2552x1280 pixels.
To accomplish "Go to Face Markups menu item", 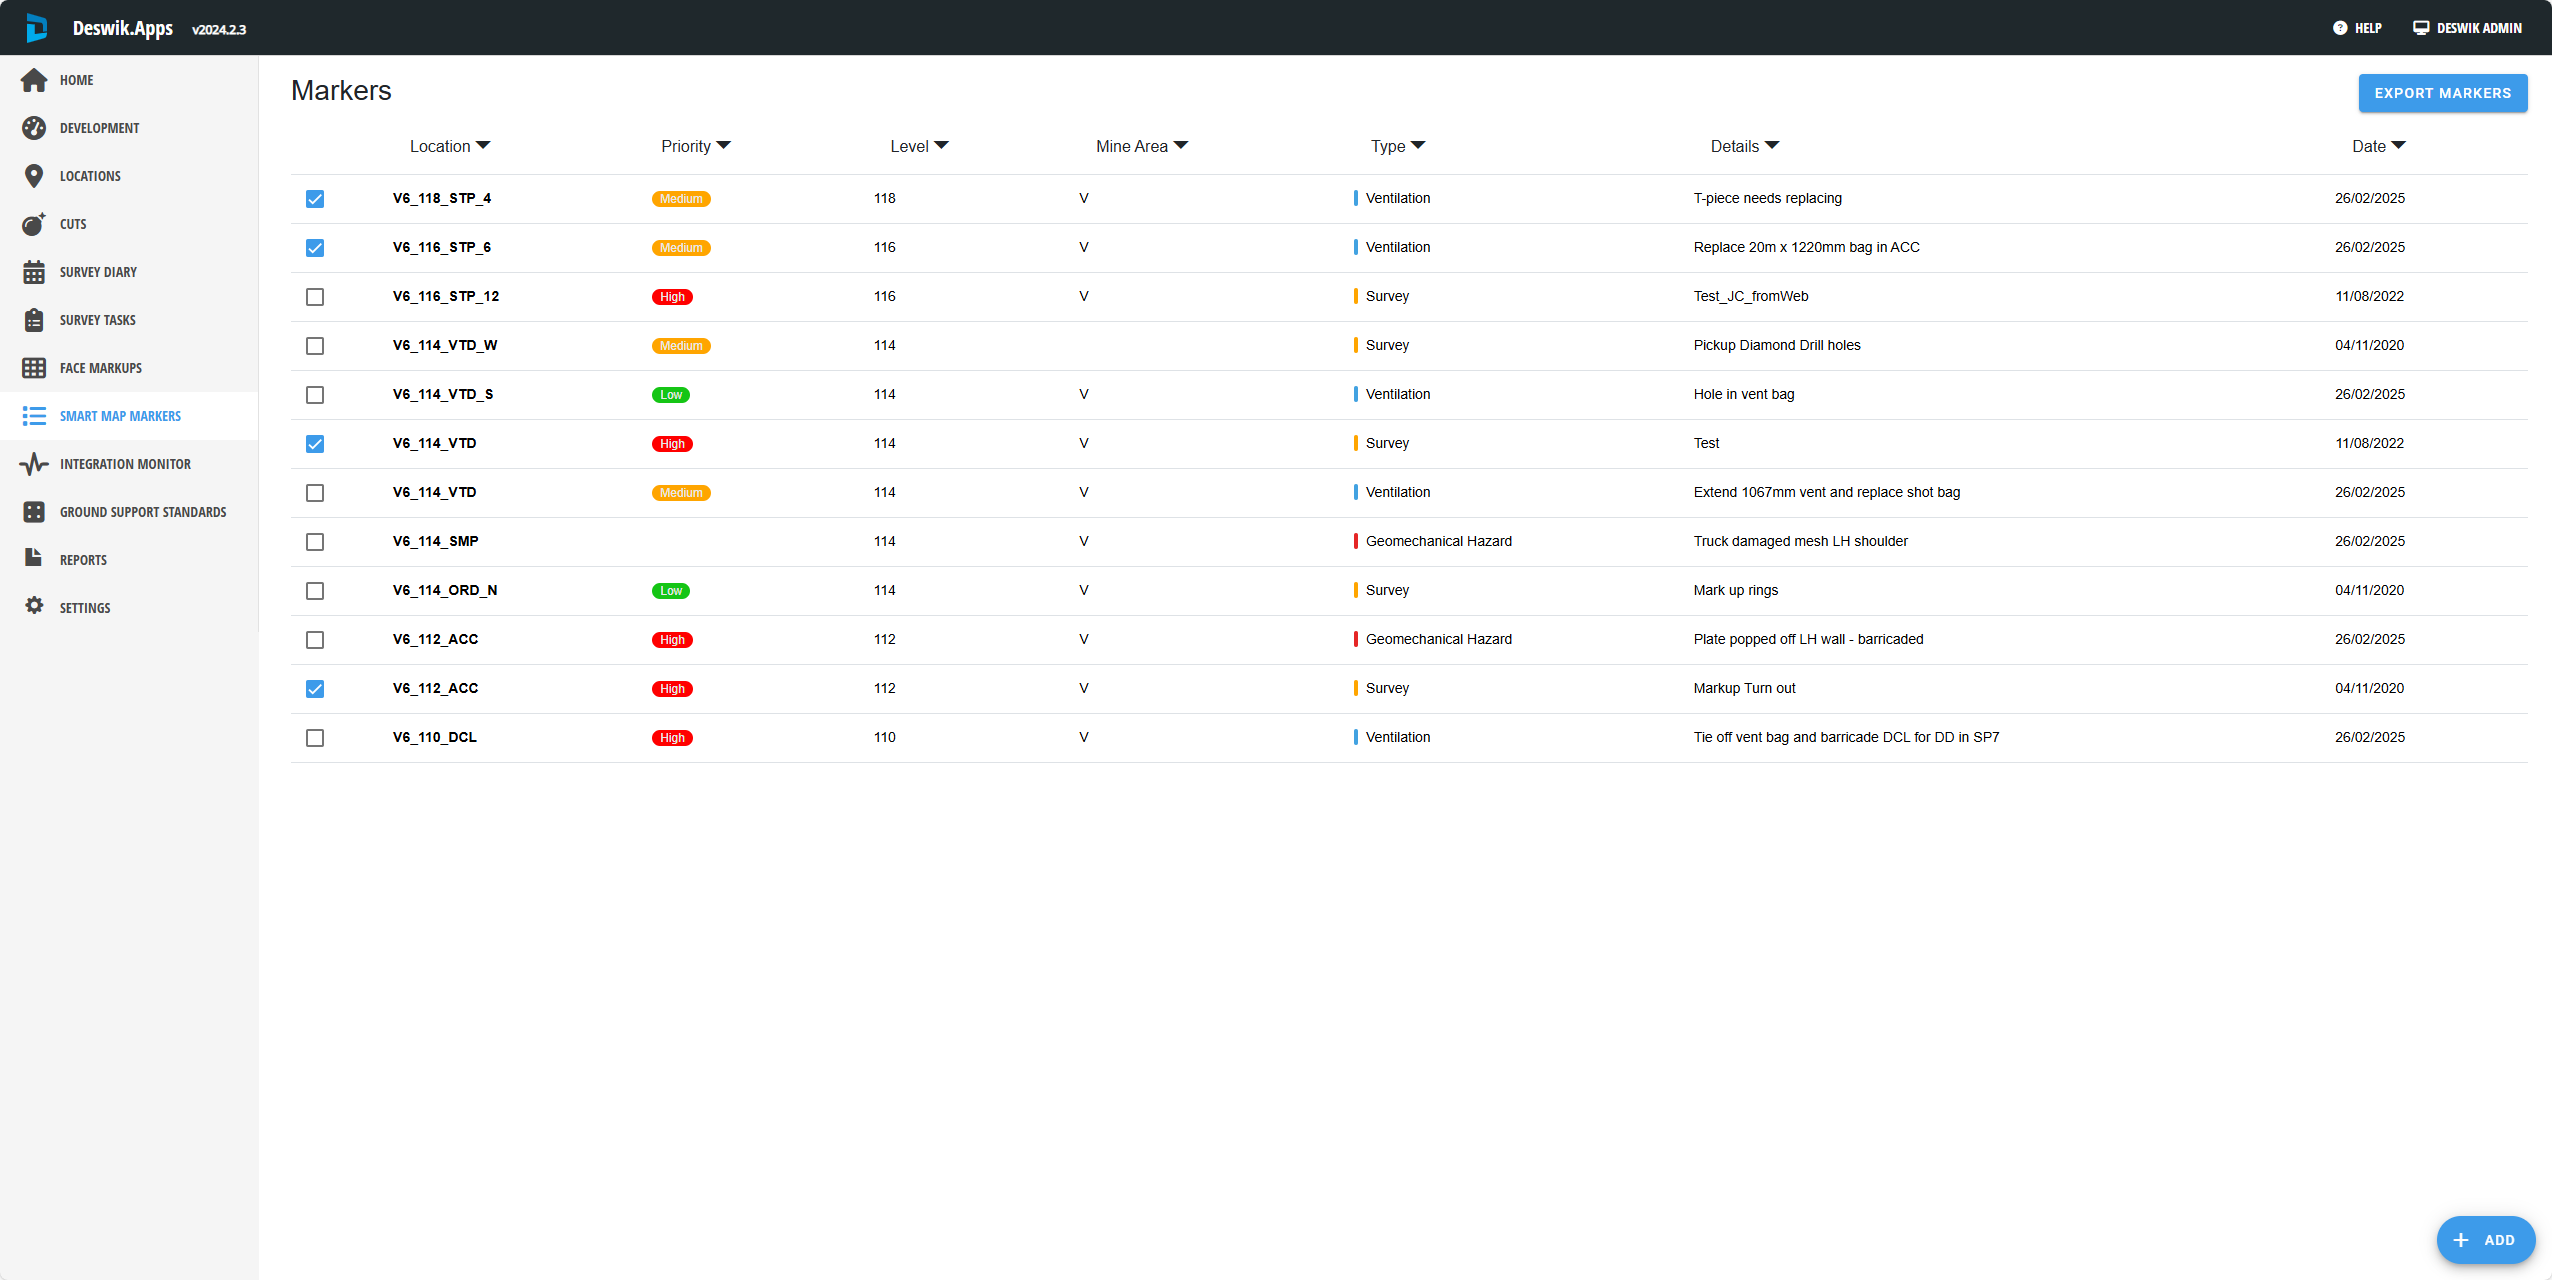I will 100,368.
